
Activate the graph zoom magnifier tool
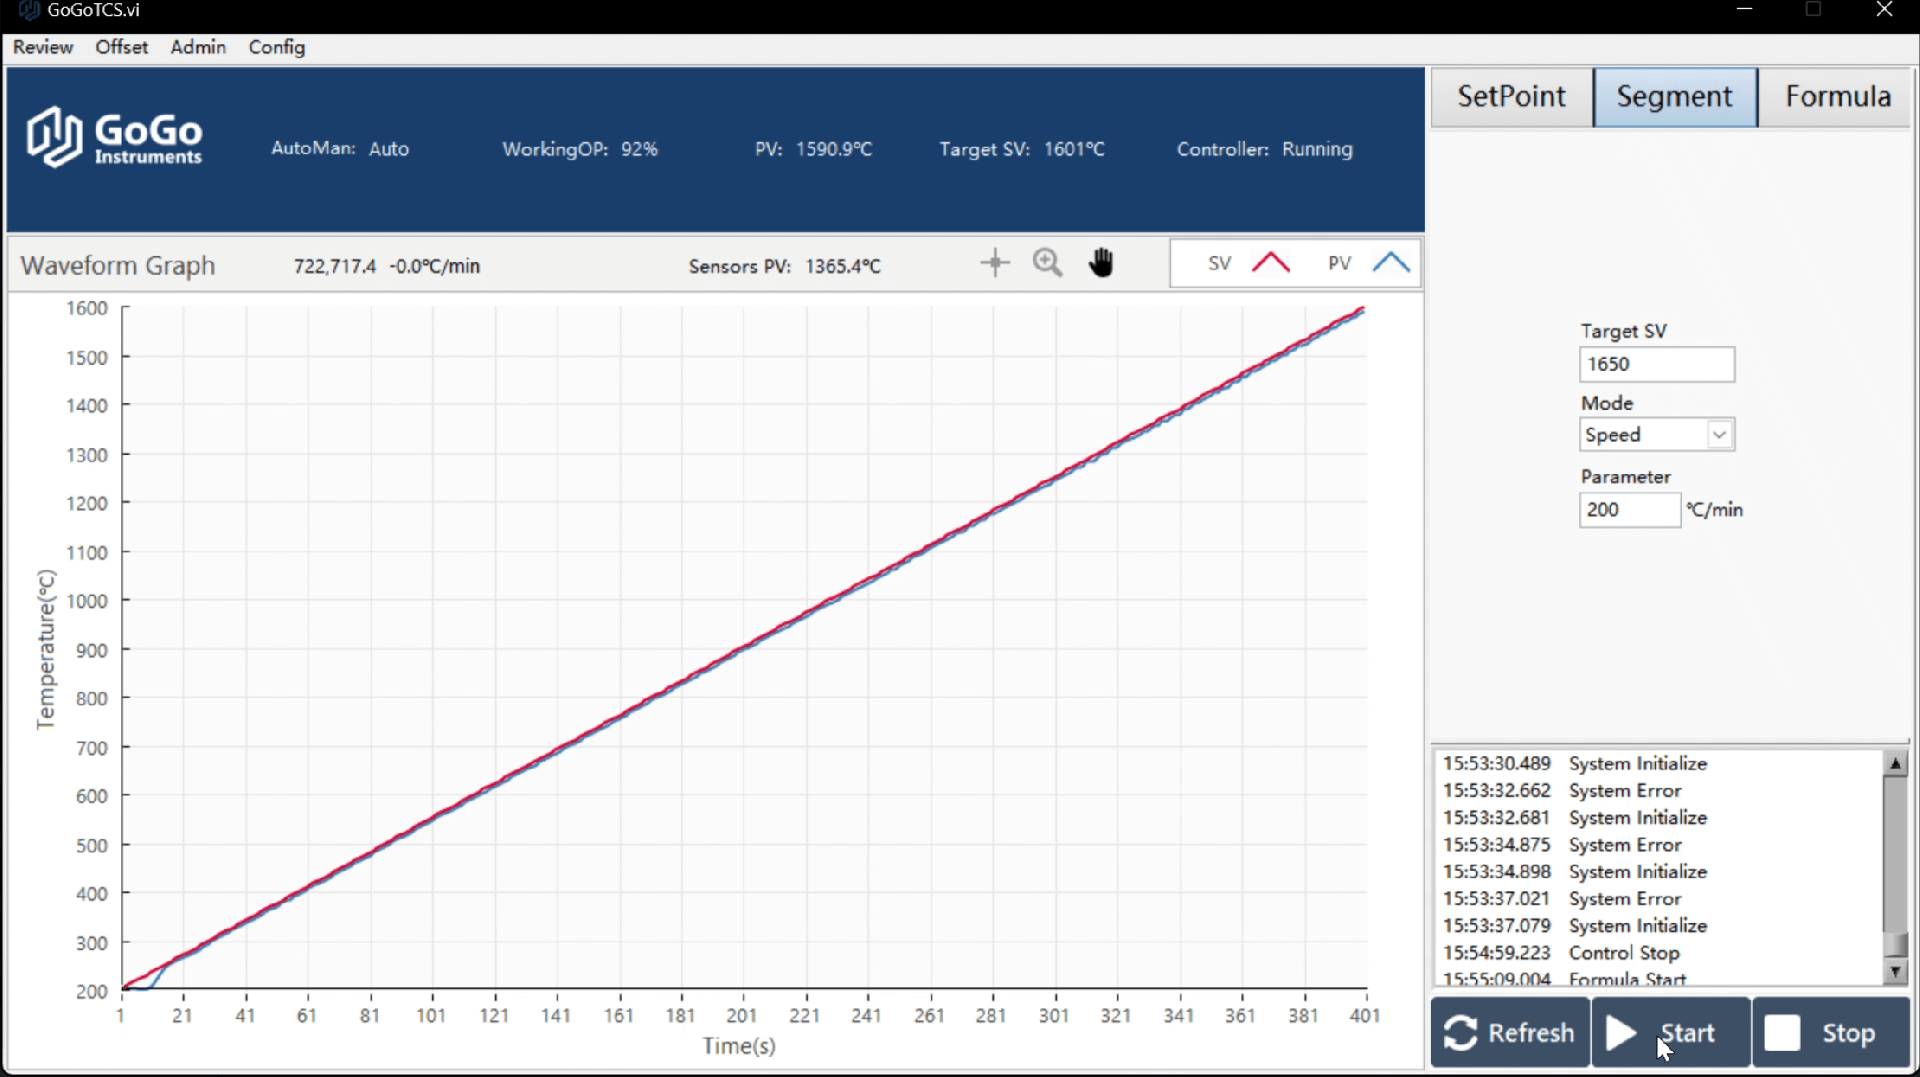(1047, 263)
